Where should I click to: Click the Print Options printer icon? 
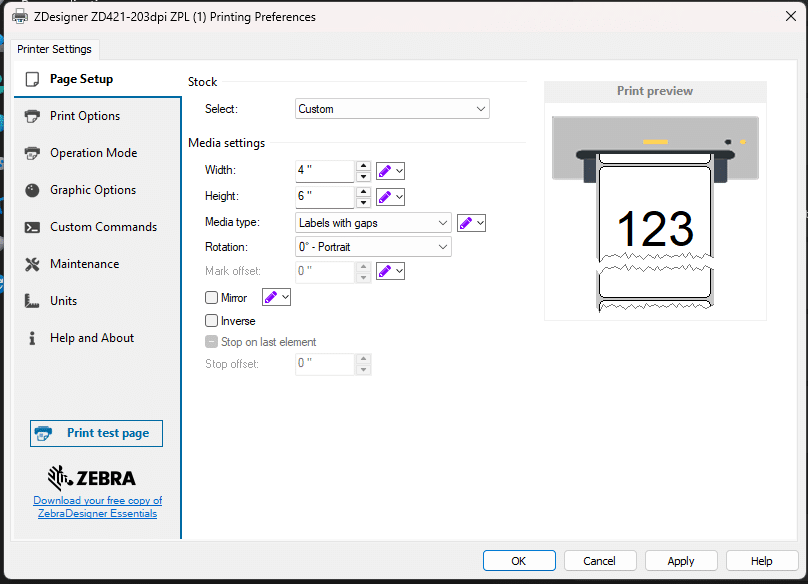32,116
